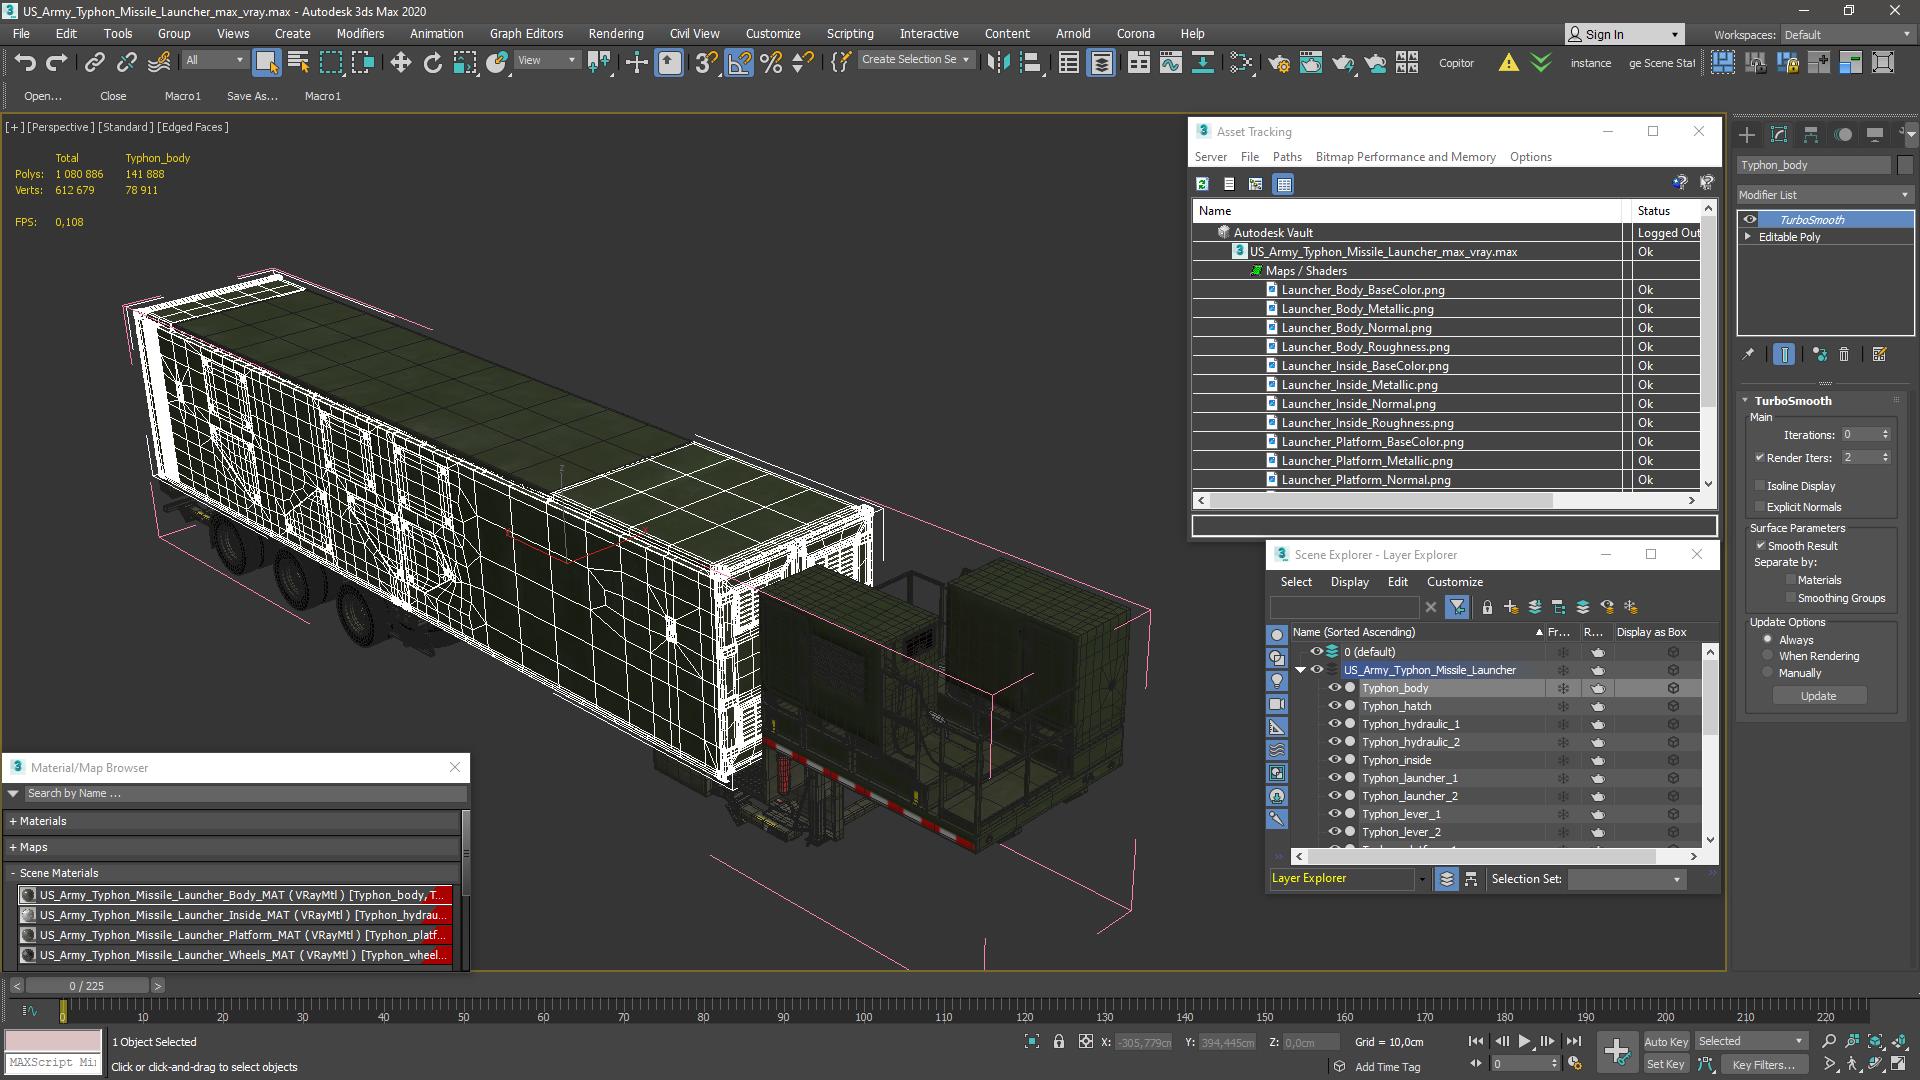Open the Rendering menu
1920x1080 pixels.
[x=615, y=33]
